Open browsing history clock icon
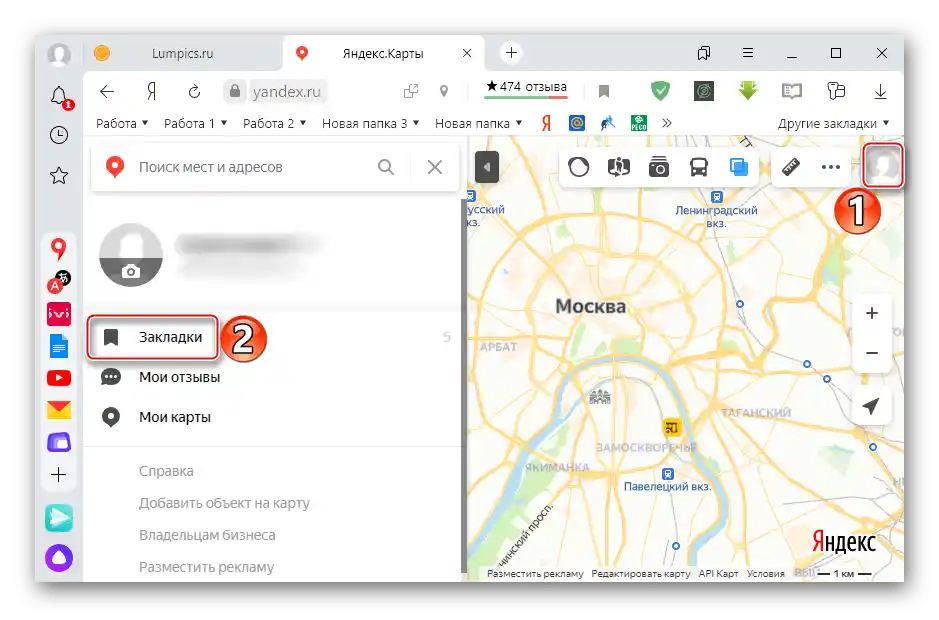 pos(59,135)
